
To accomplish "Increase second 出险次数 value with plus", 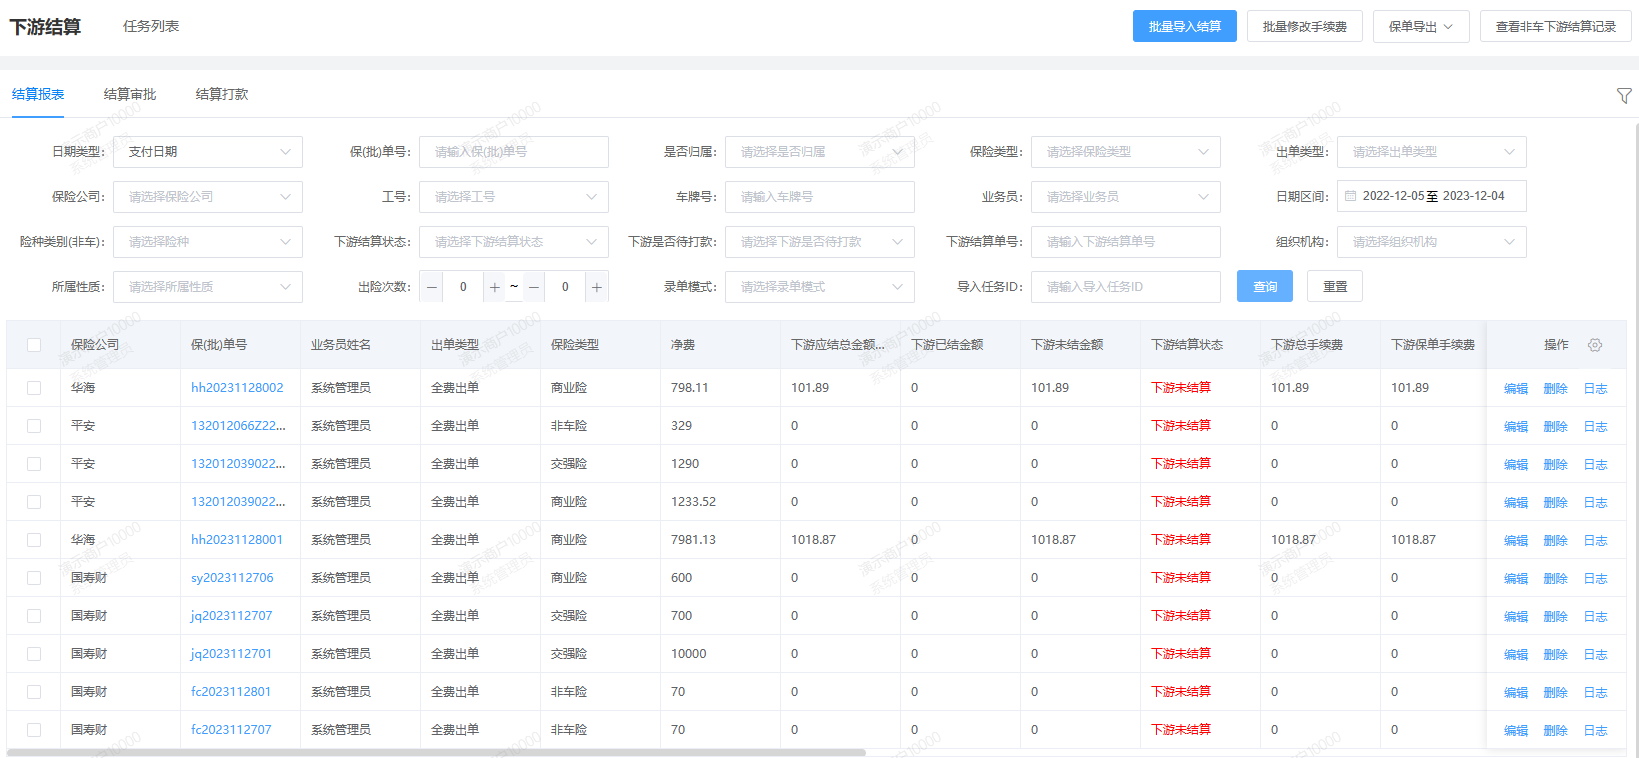I will (596, 287).
